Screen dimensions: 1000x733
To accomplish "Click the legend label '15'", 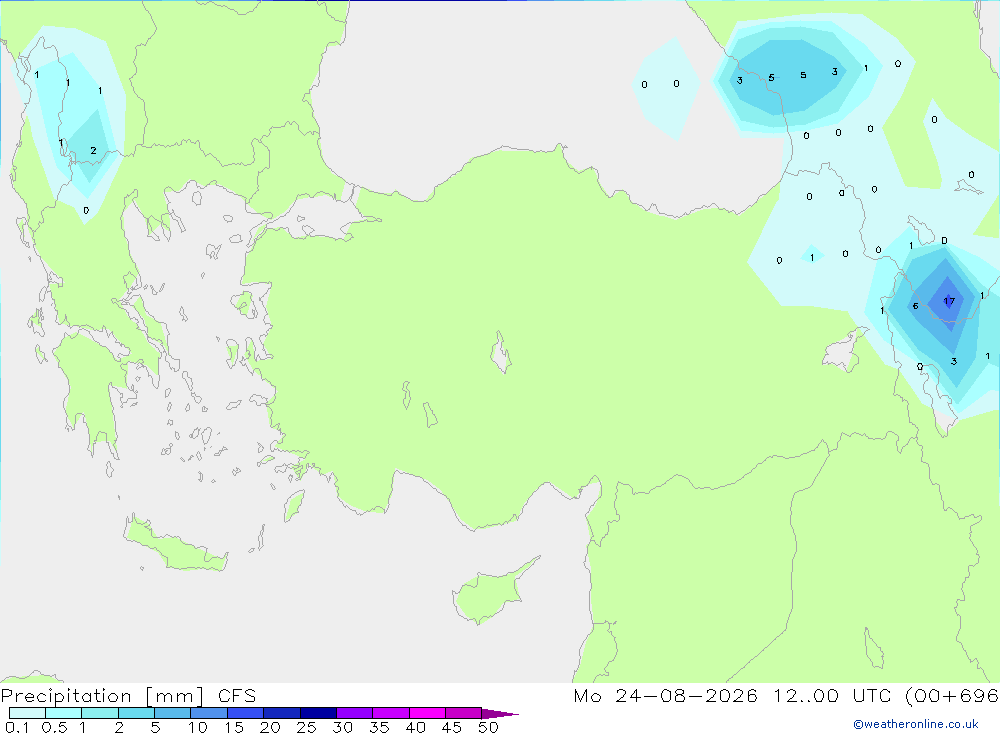I will tap(234, 727).
